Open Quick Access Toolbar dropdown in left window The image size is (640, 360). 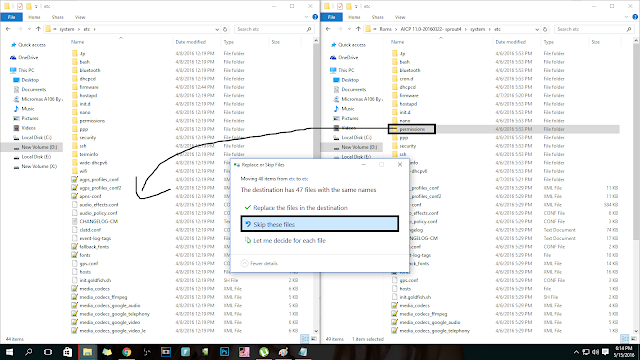[x=36, y=7]
